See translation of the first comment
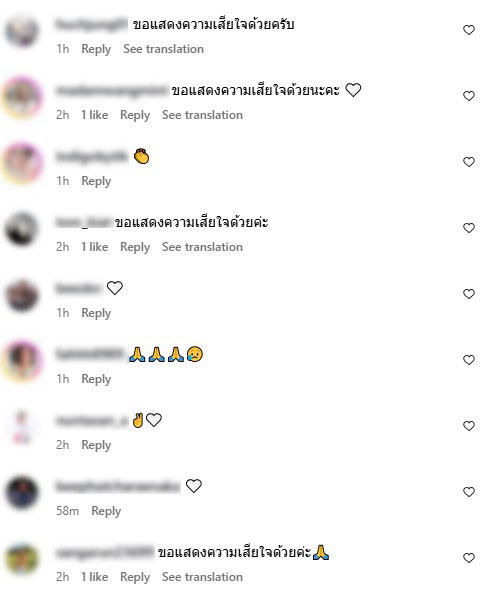Image resolution: width=489 pixels, height=594 pixels. (163, 49)
